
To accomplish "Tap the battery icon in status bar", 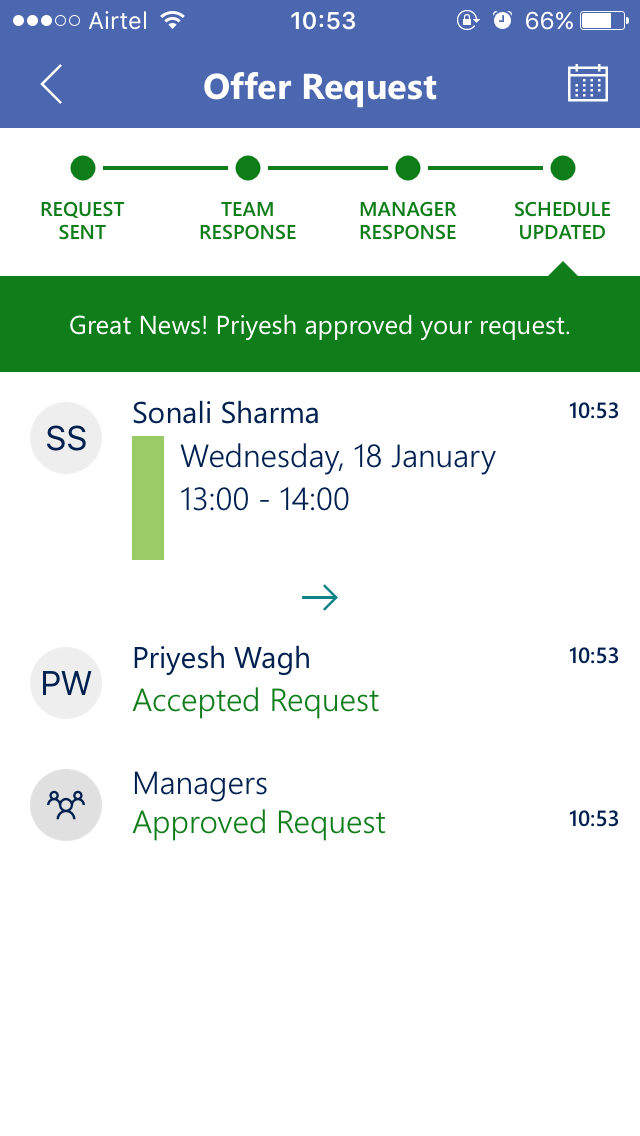I will point(601,20).
